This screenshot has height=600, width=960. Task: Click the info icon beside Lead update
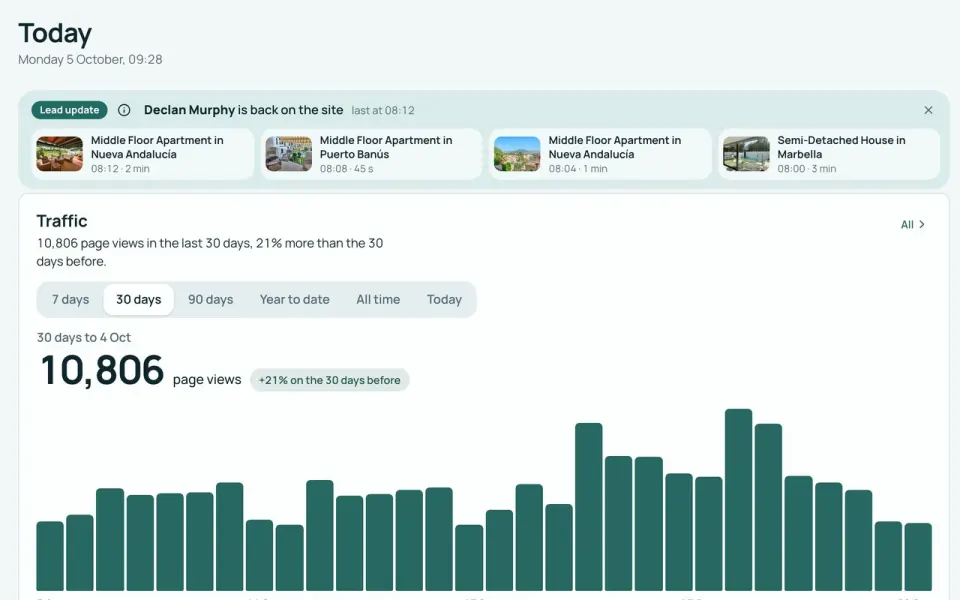pyautogui.click(x=124, y=110)
